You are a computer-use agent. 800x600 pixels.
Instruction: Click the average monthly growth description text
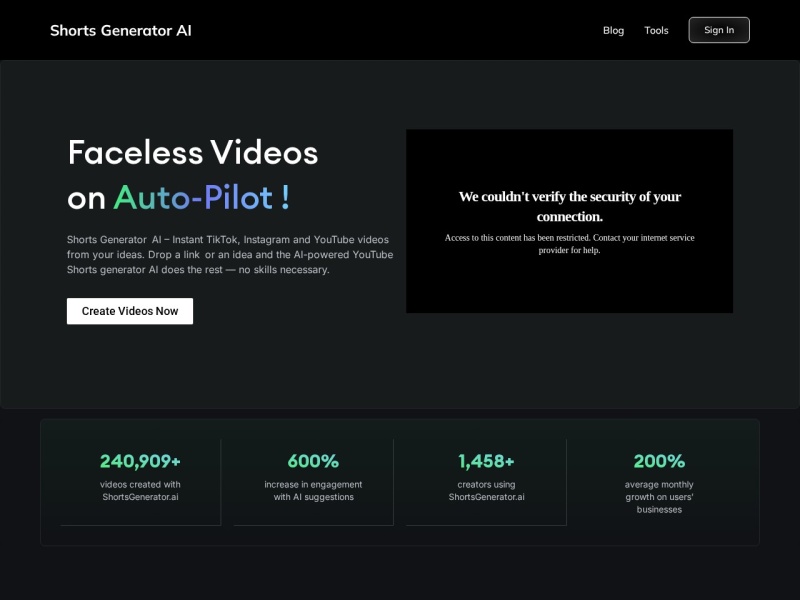click(x=657, y=497)
